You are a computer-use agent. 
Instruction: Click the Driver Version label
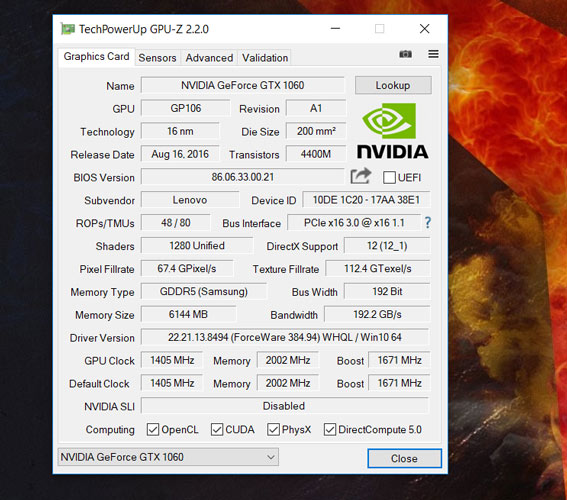click(x=102, y=338)
